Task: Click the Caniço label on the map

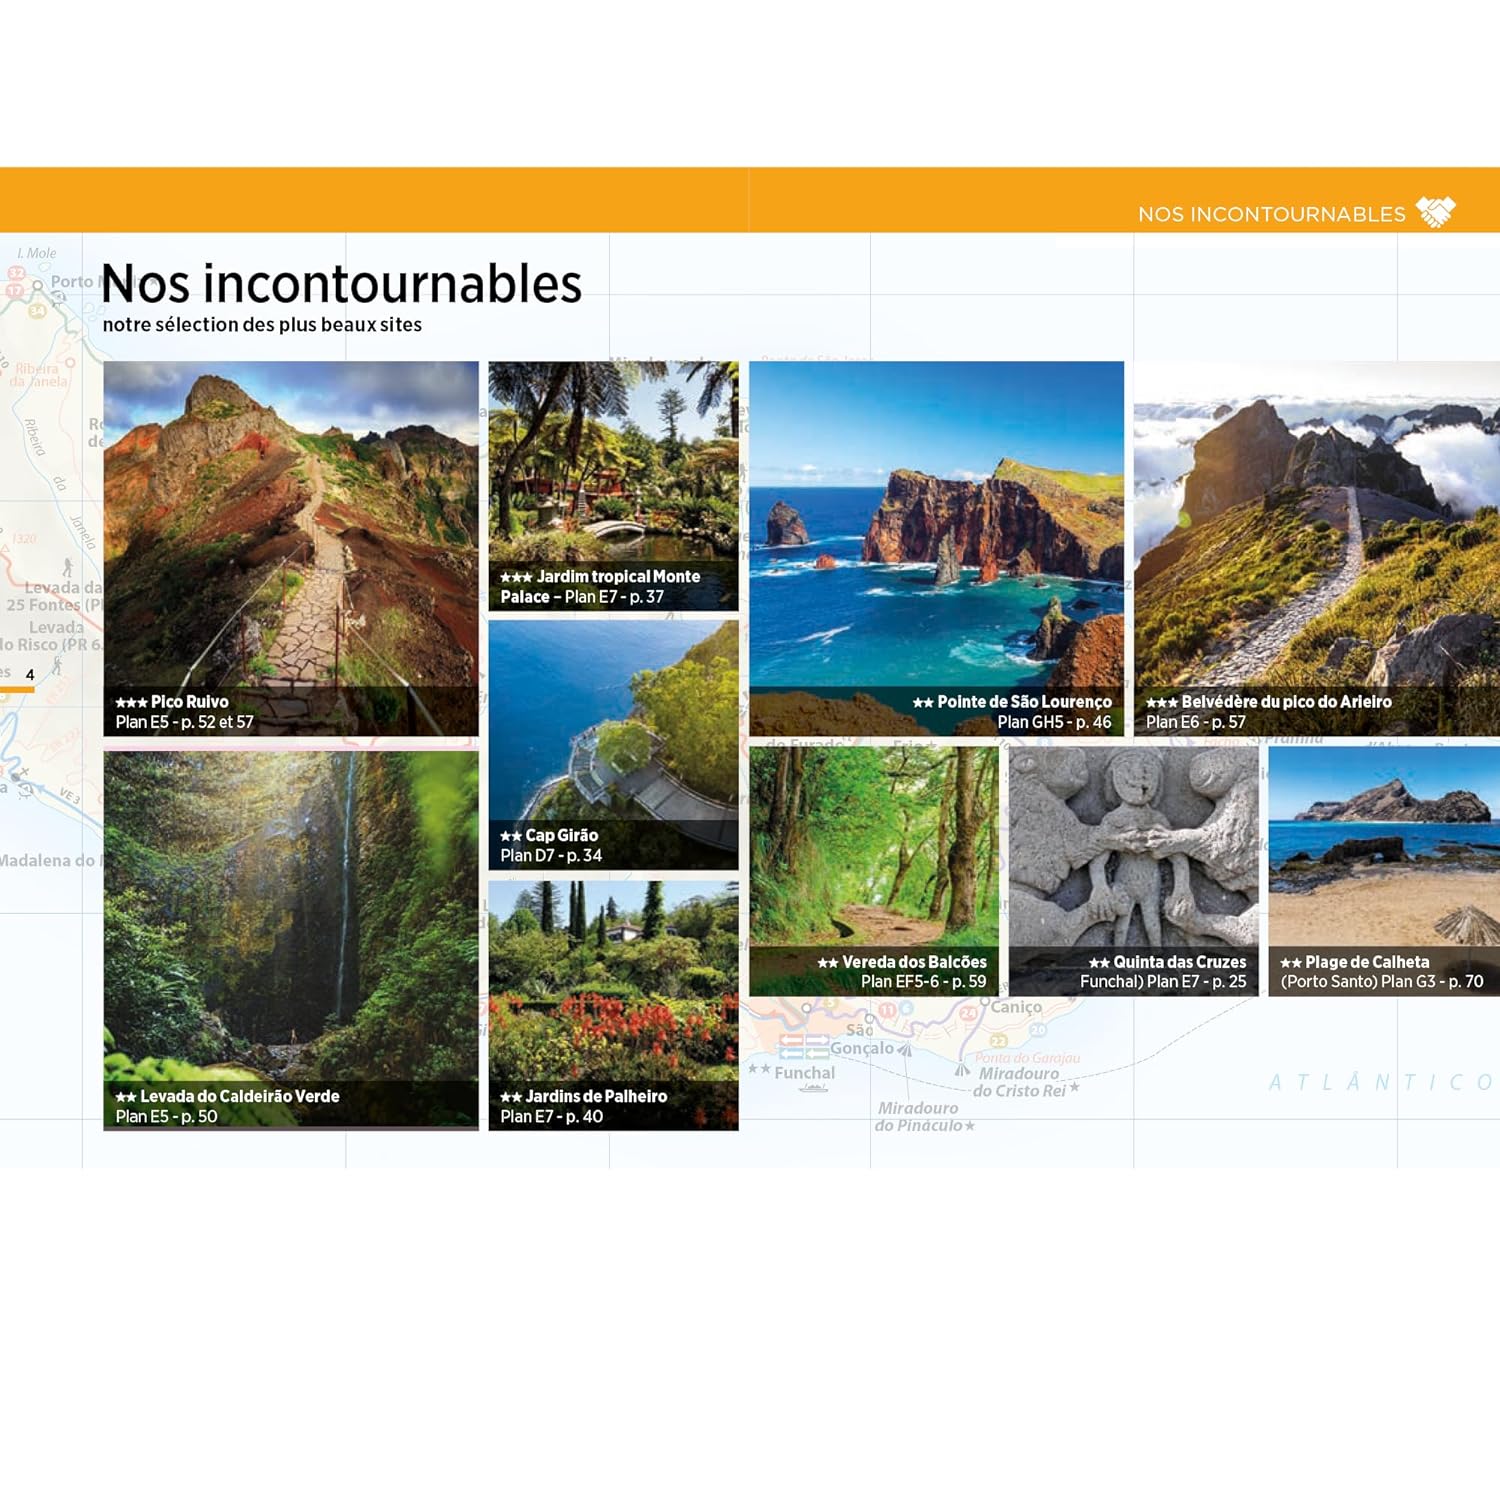Action: pos(1016,1007)
